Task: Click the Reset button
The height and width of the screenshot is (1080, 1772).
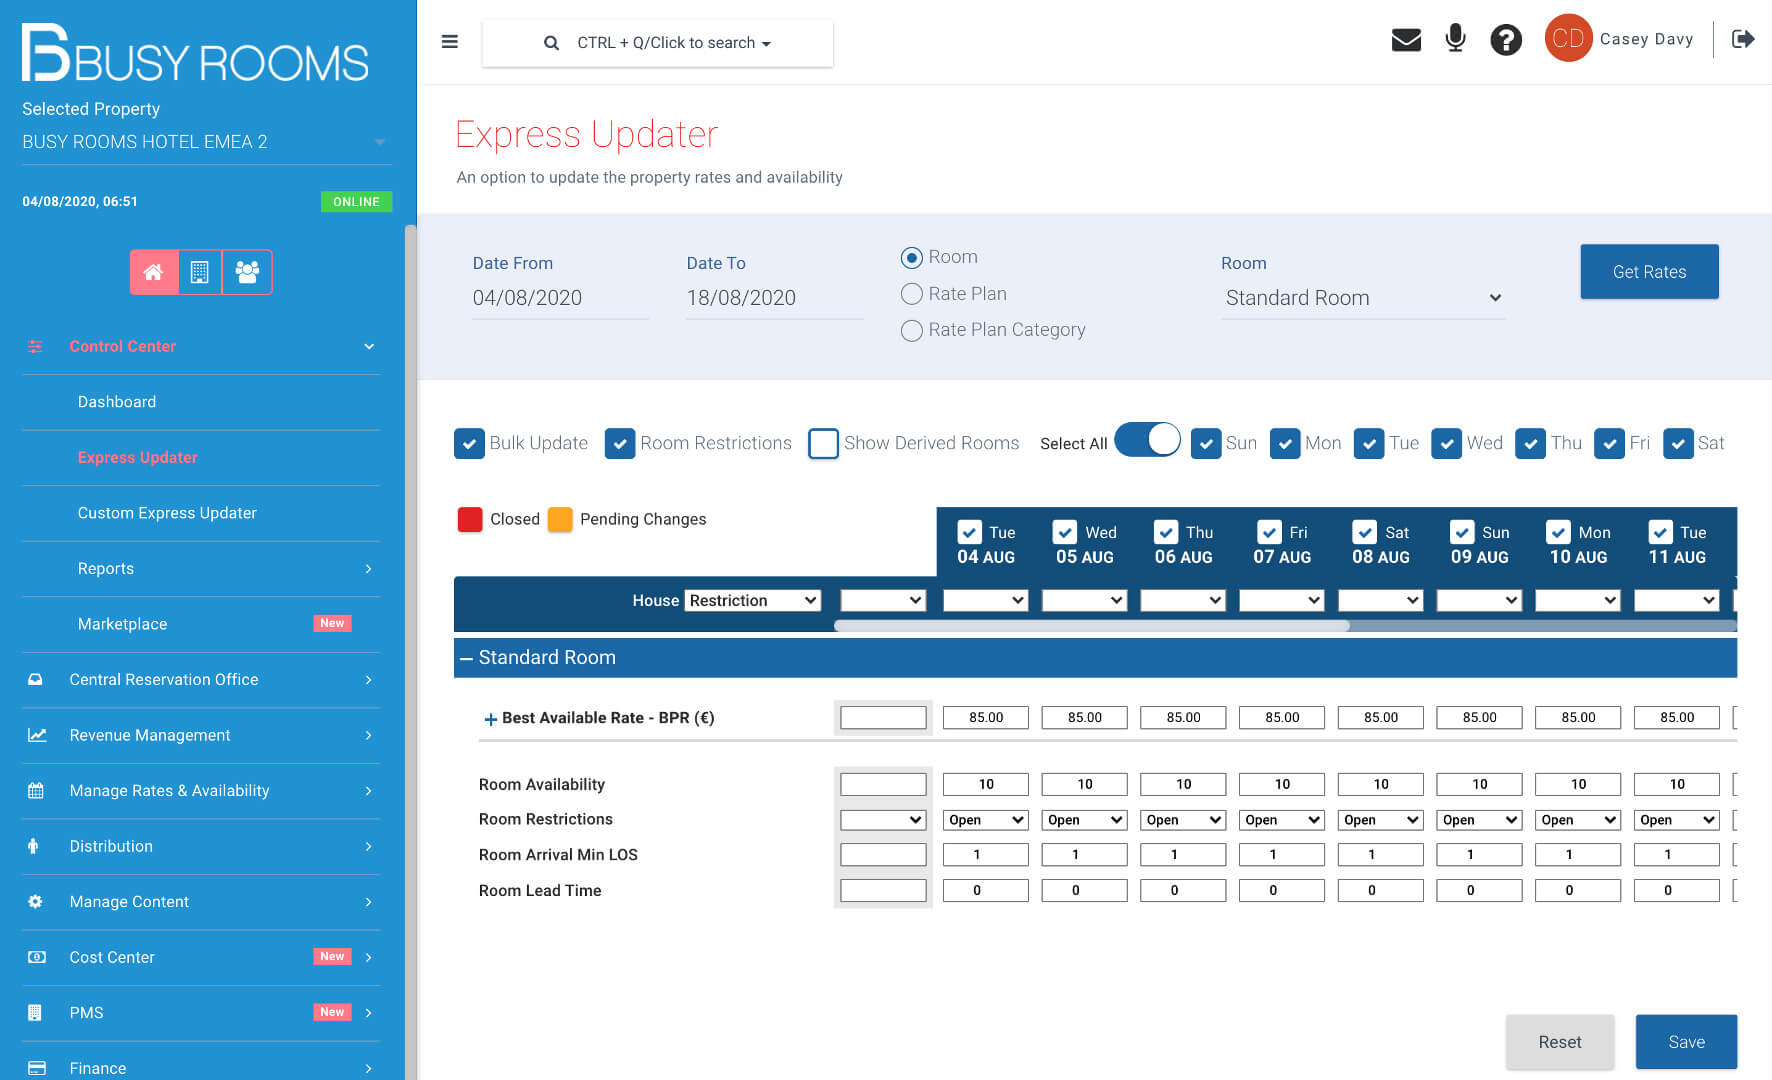Action: tap(1559, 1042)
